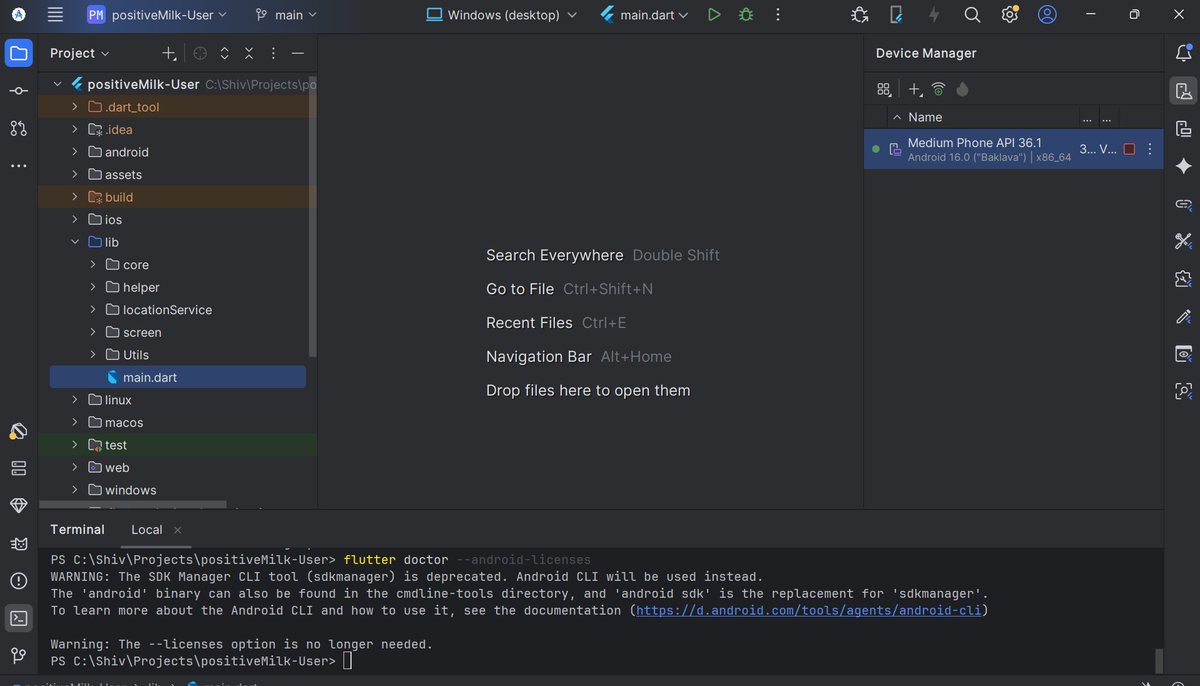1200x686 pixels.
Task: Expand the screen folder
Action: click(93, 332)
